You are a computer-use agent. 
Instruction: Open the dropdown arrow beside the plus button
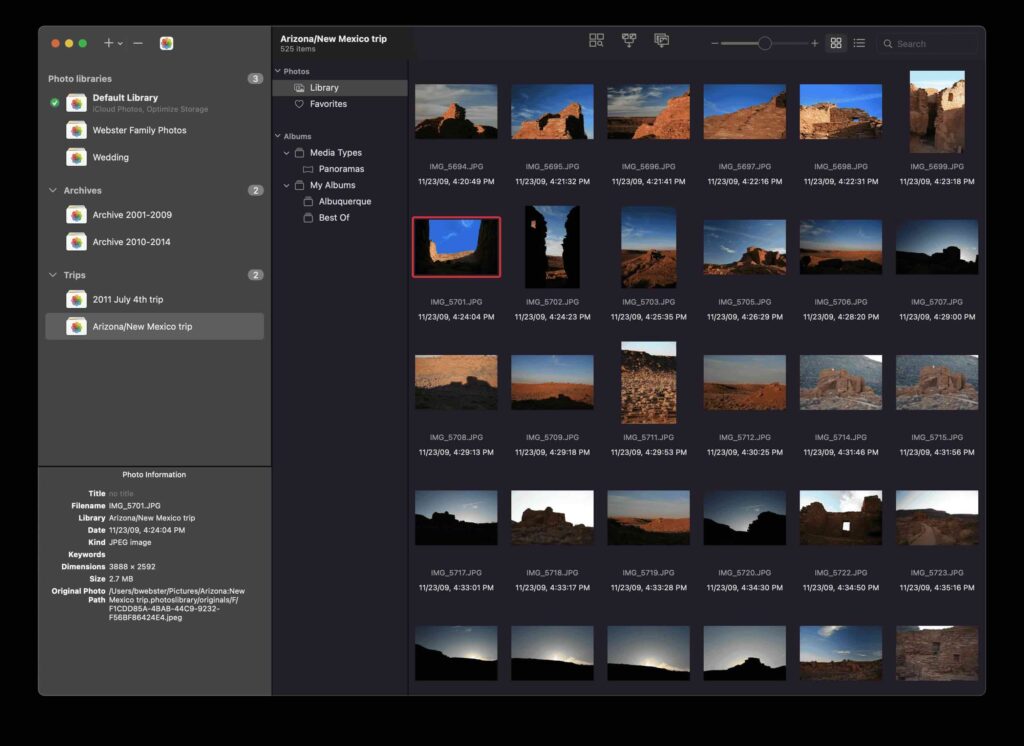[x=119, y=43]
